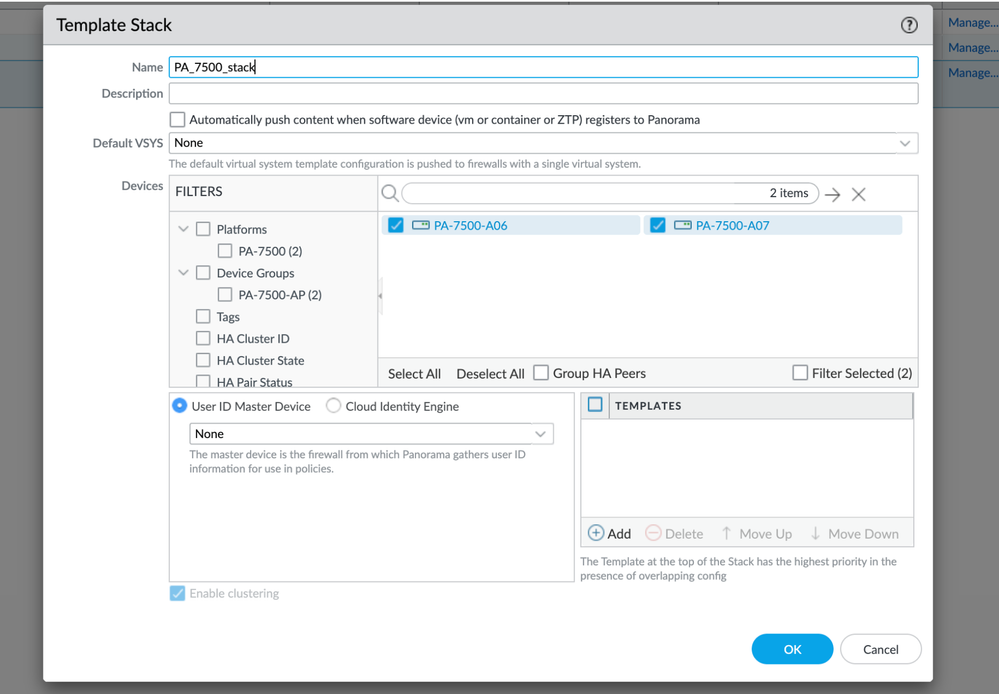Viewport: 999px width, 694px height.
Task: Check the Platforms filter checkbox
Action: [203, 229]
